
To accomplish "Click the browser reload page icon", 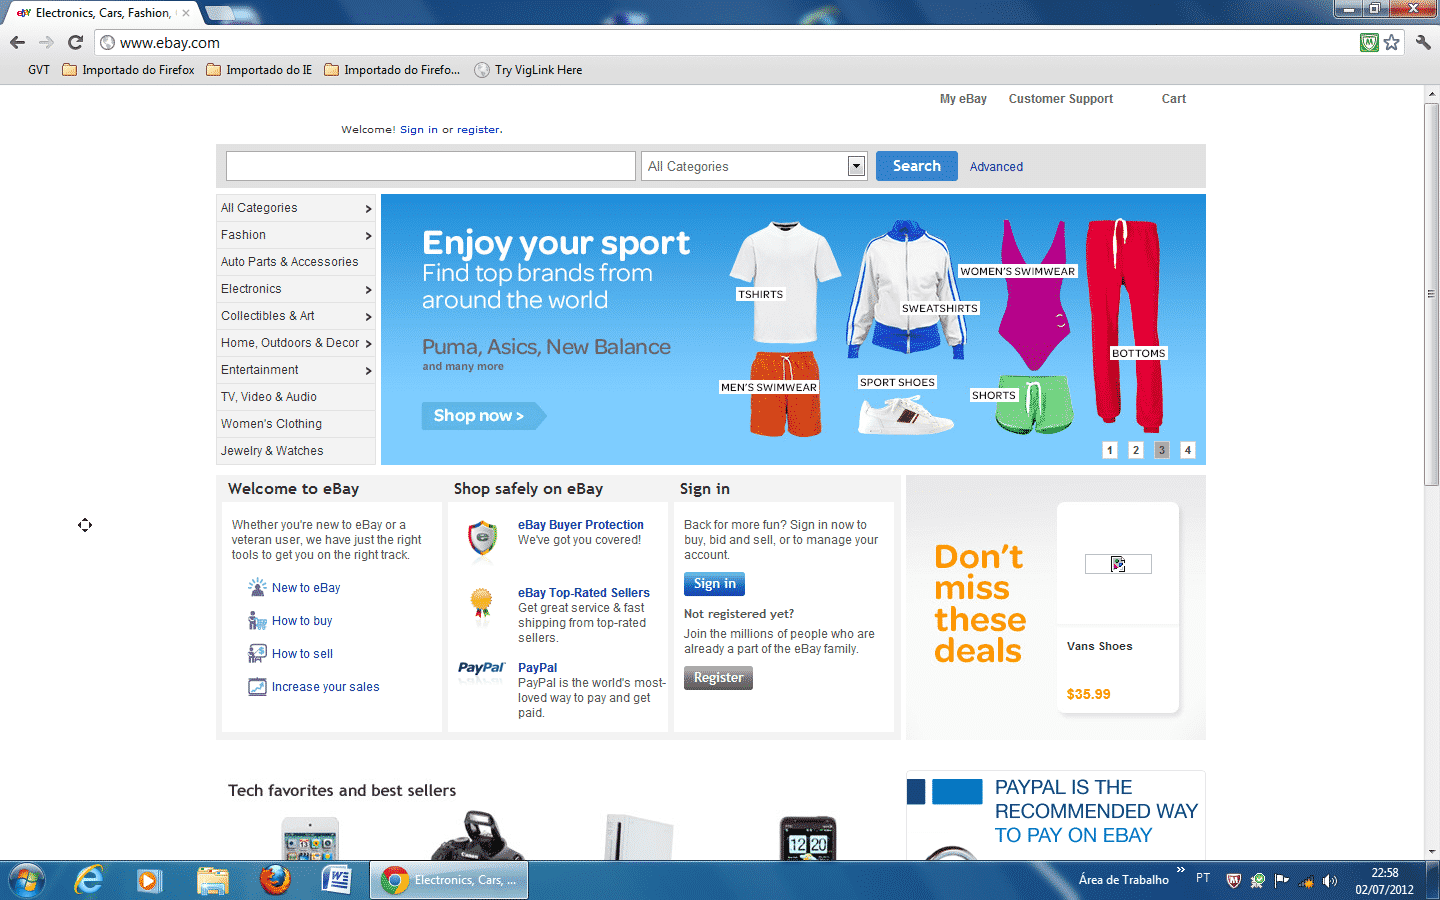I will (x=75, y=42).
